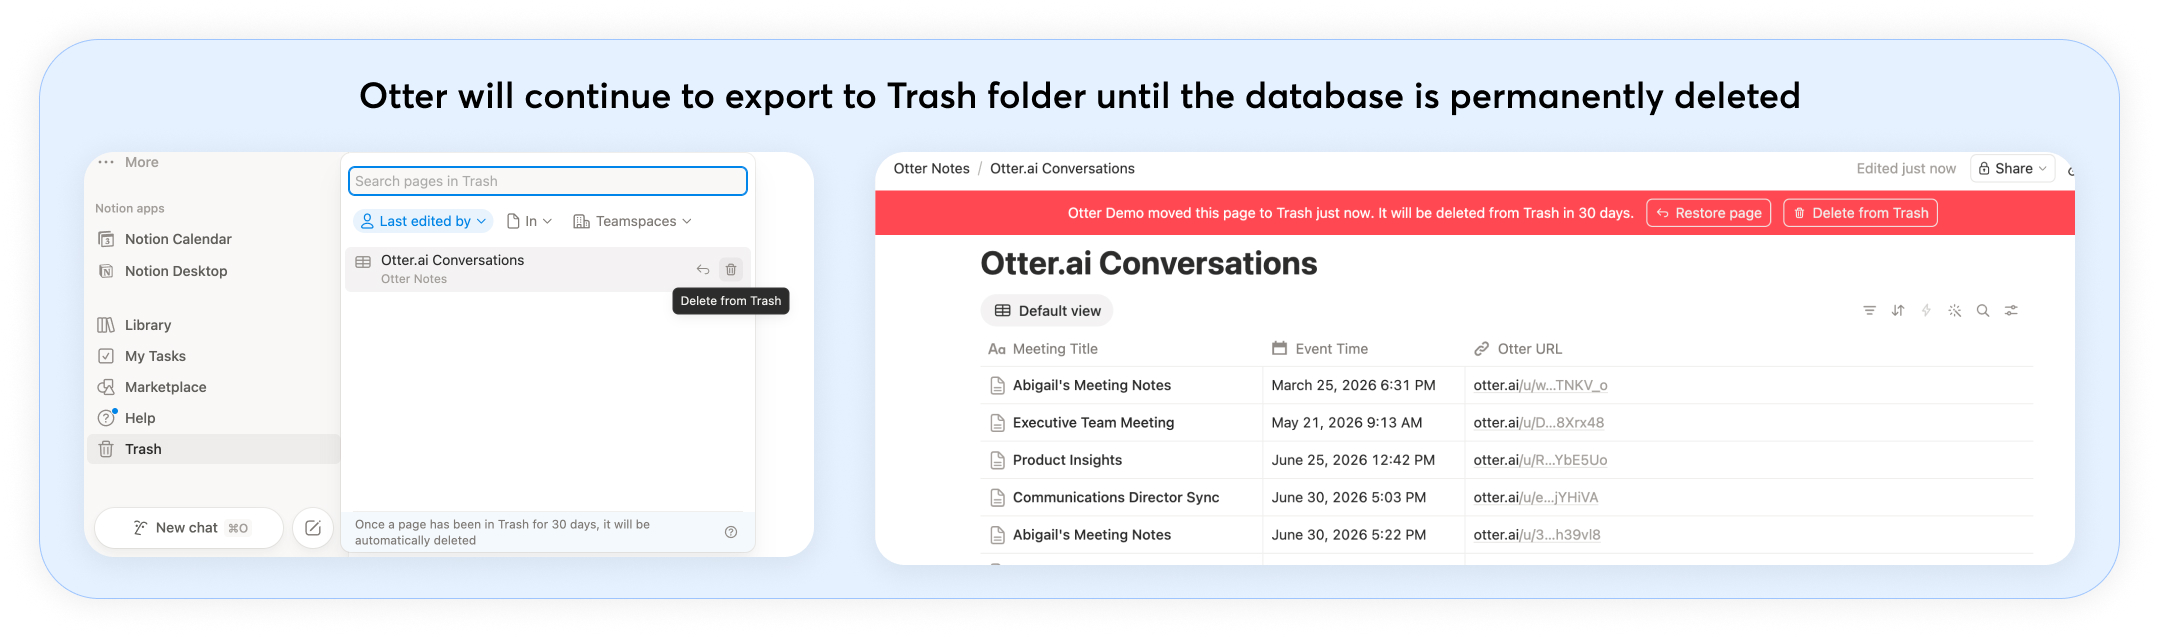Screen dimensions: 2159x638
Task: Start a New chat
Action: point(189,528)
